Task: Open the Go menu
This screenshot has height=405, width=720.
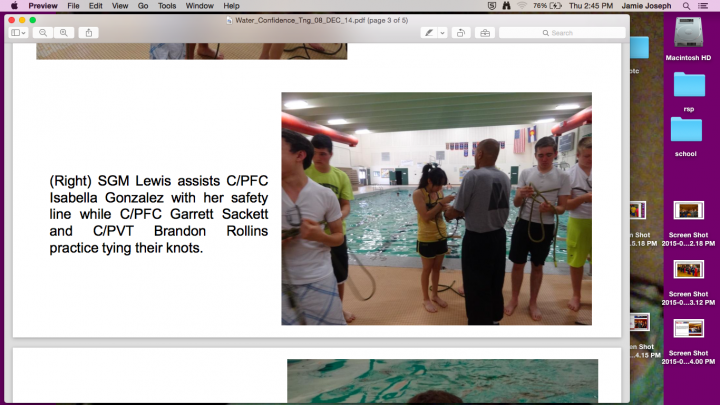Action: pyautogui.click(x=143, y=6)
